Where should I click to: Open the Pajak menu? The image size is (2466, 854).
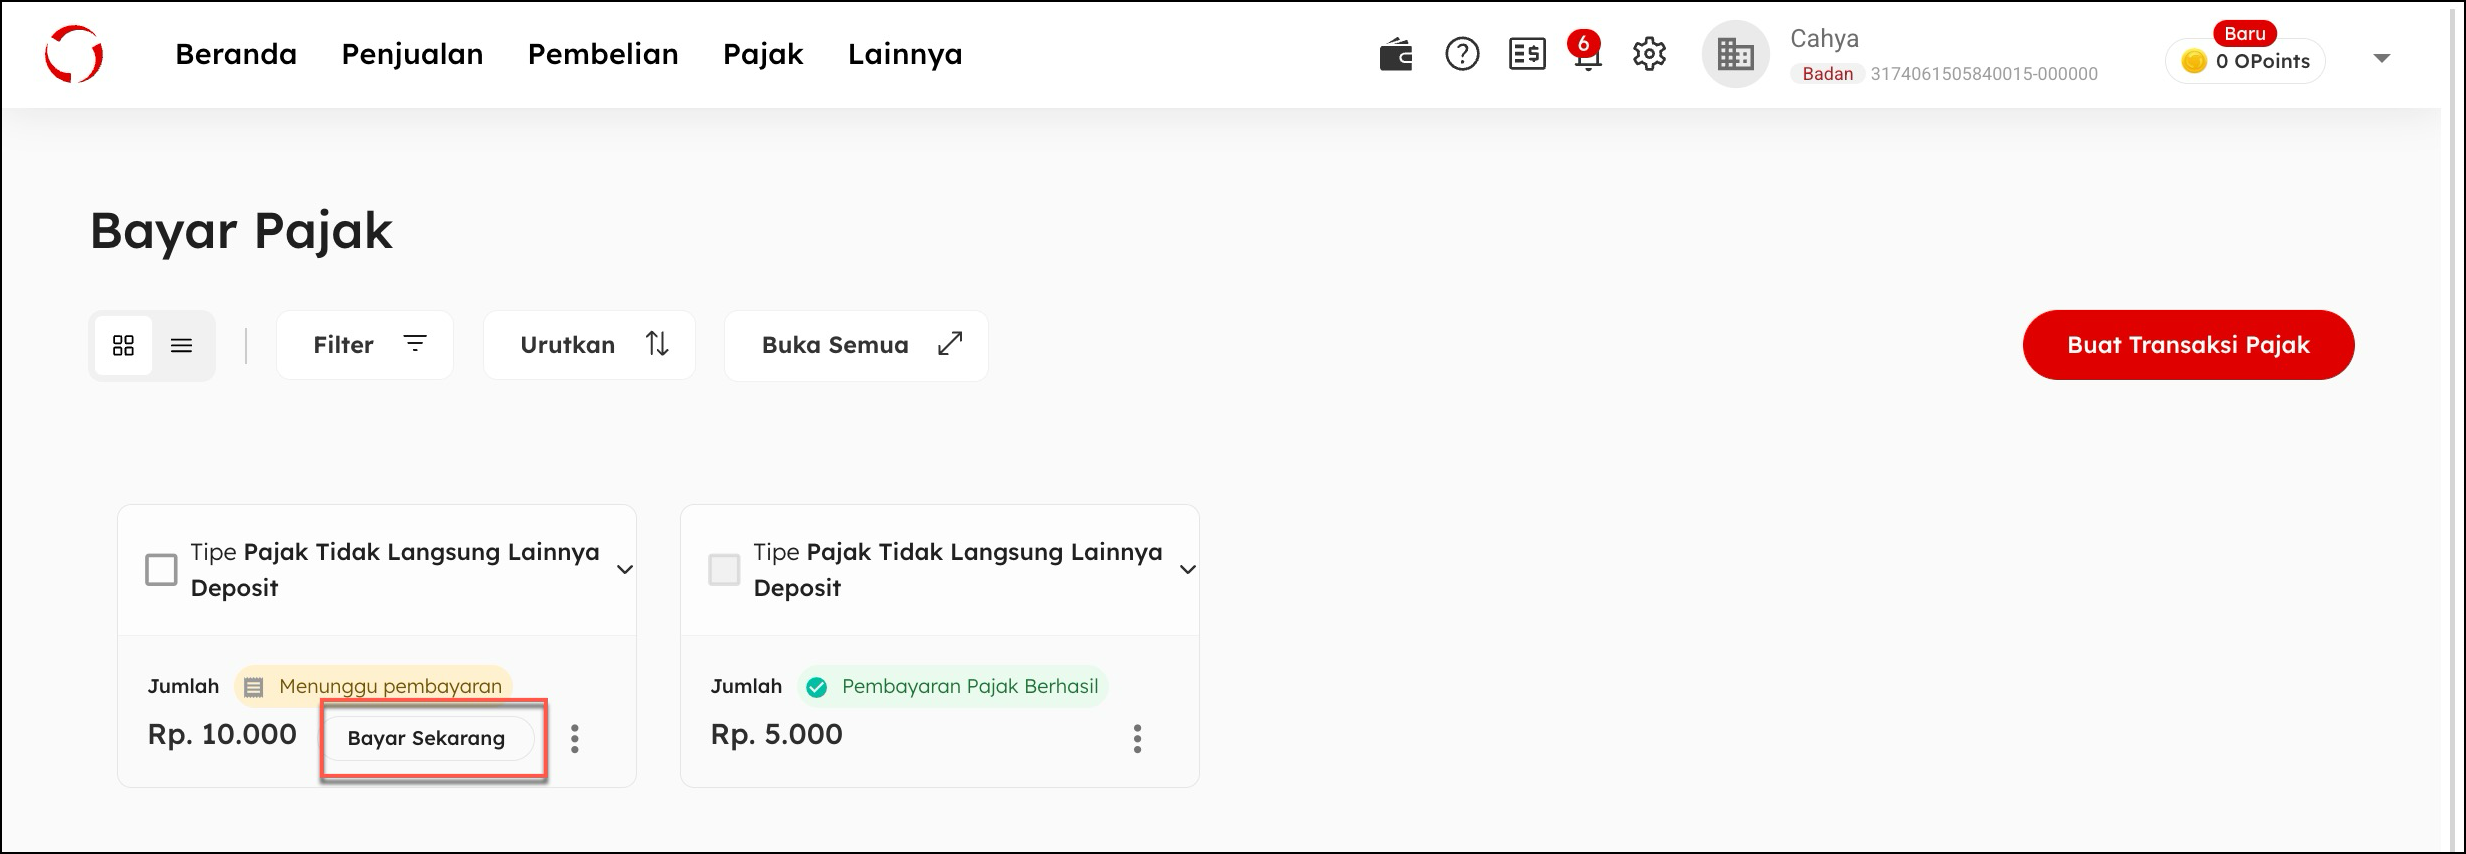[x=763, y=54]
